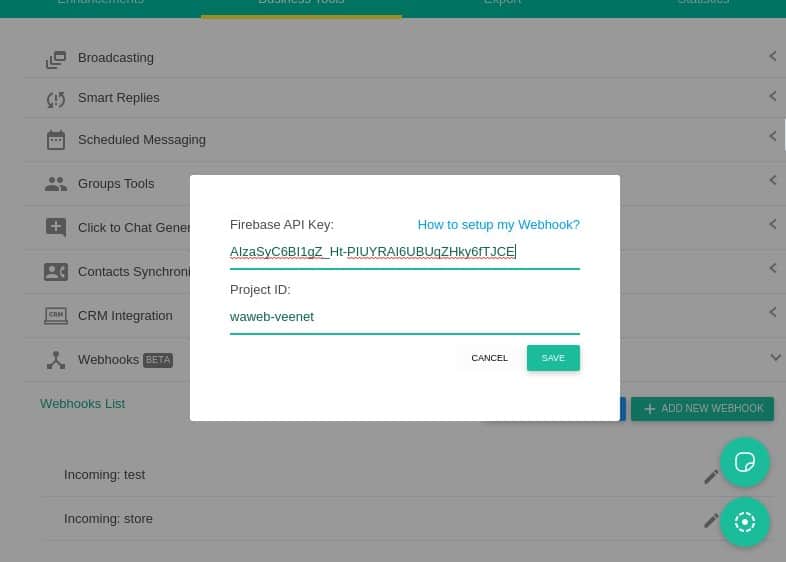Image resolution: width=786 pixels, height=562 pixels.
Task: Select the Incoming: test row text
Action: 104,475
